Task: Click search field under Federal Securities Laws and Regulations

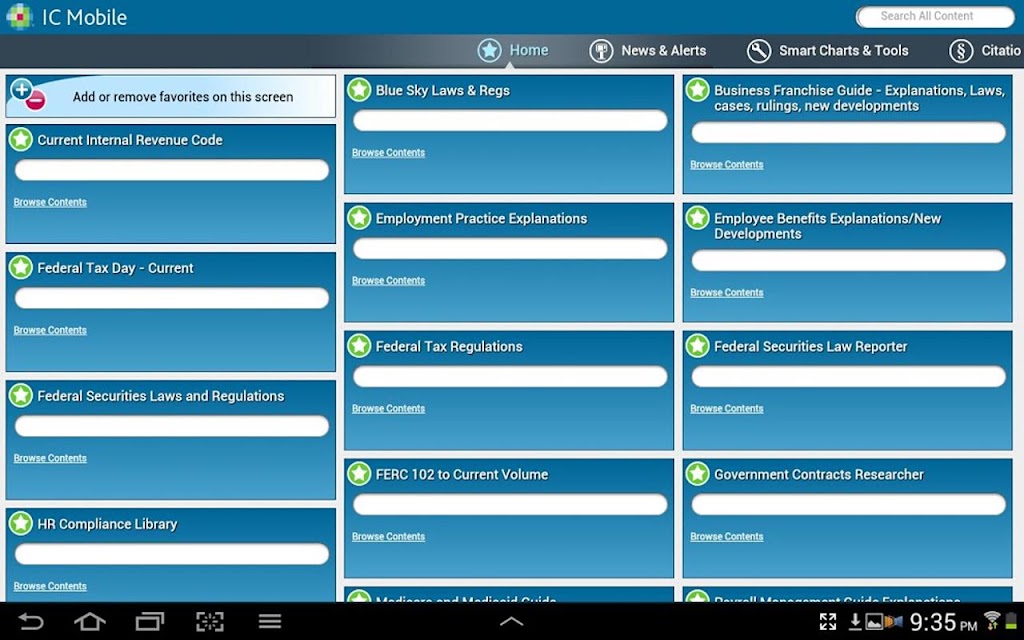Action: click(172, 426)
